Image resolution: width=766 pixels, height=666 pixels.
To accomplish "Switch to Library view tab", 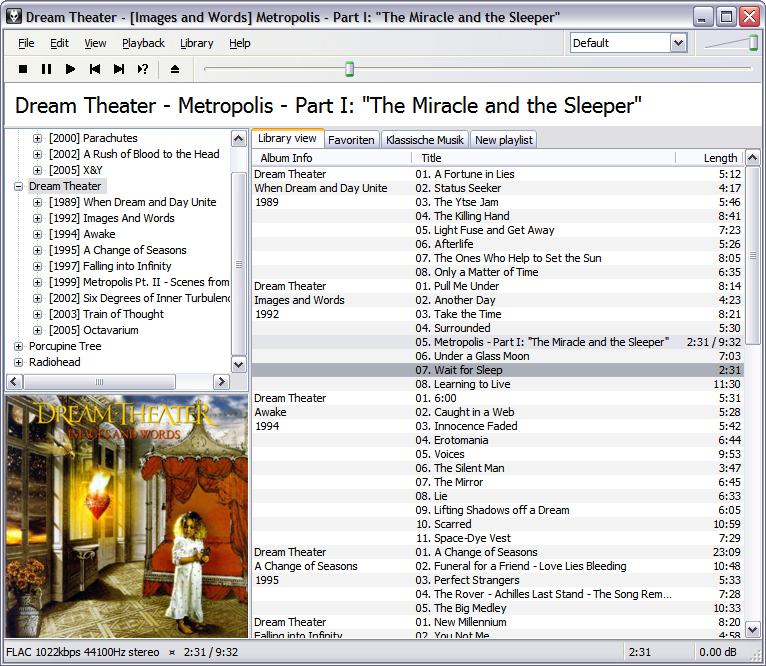I will point(287,138).
